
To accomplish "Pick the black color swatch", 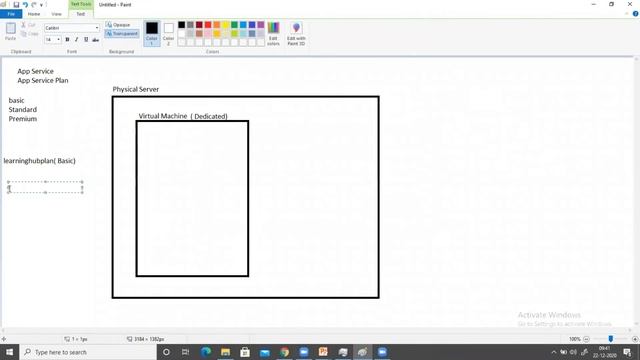I will pyautogui.click(x=182, y=25).
